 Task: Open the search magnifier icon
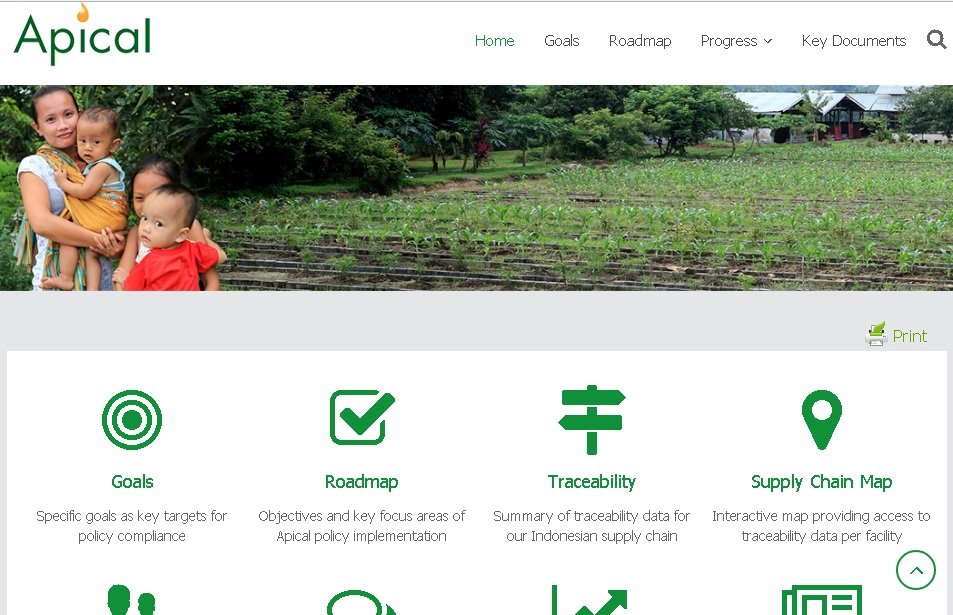tap(936, 40)
